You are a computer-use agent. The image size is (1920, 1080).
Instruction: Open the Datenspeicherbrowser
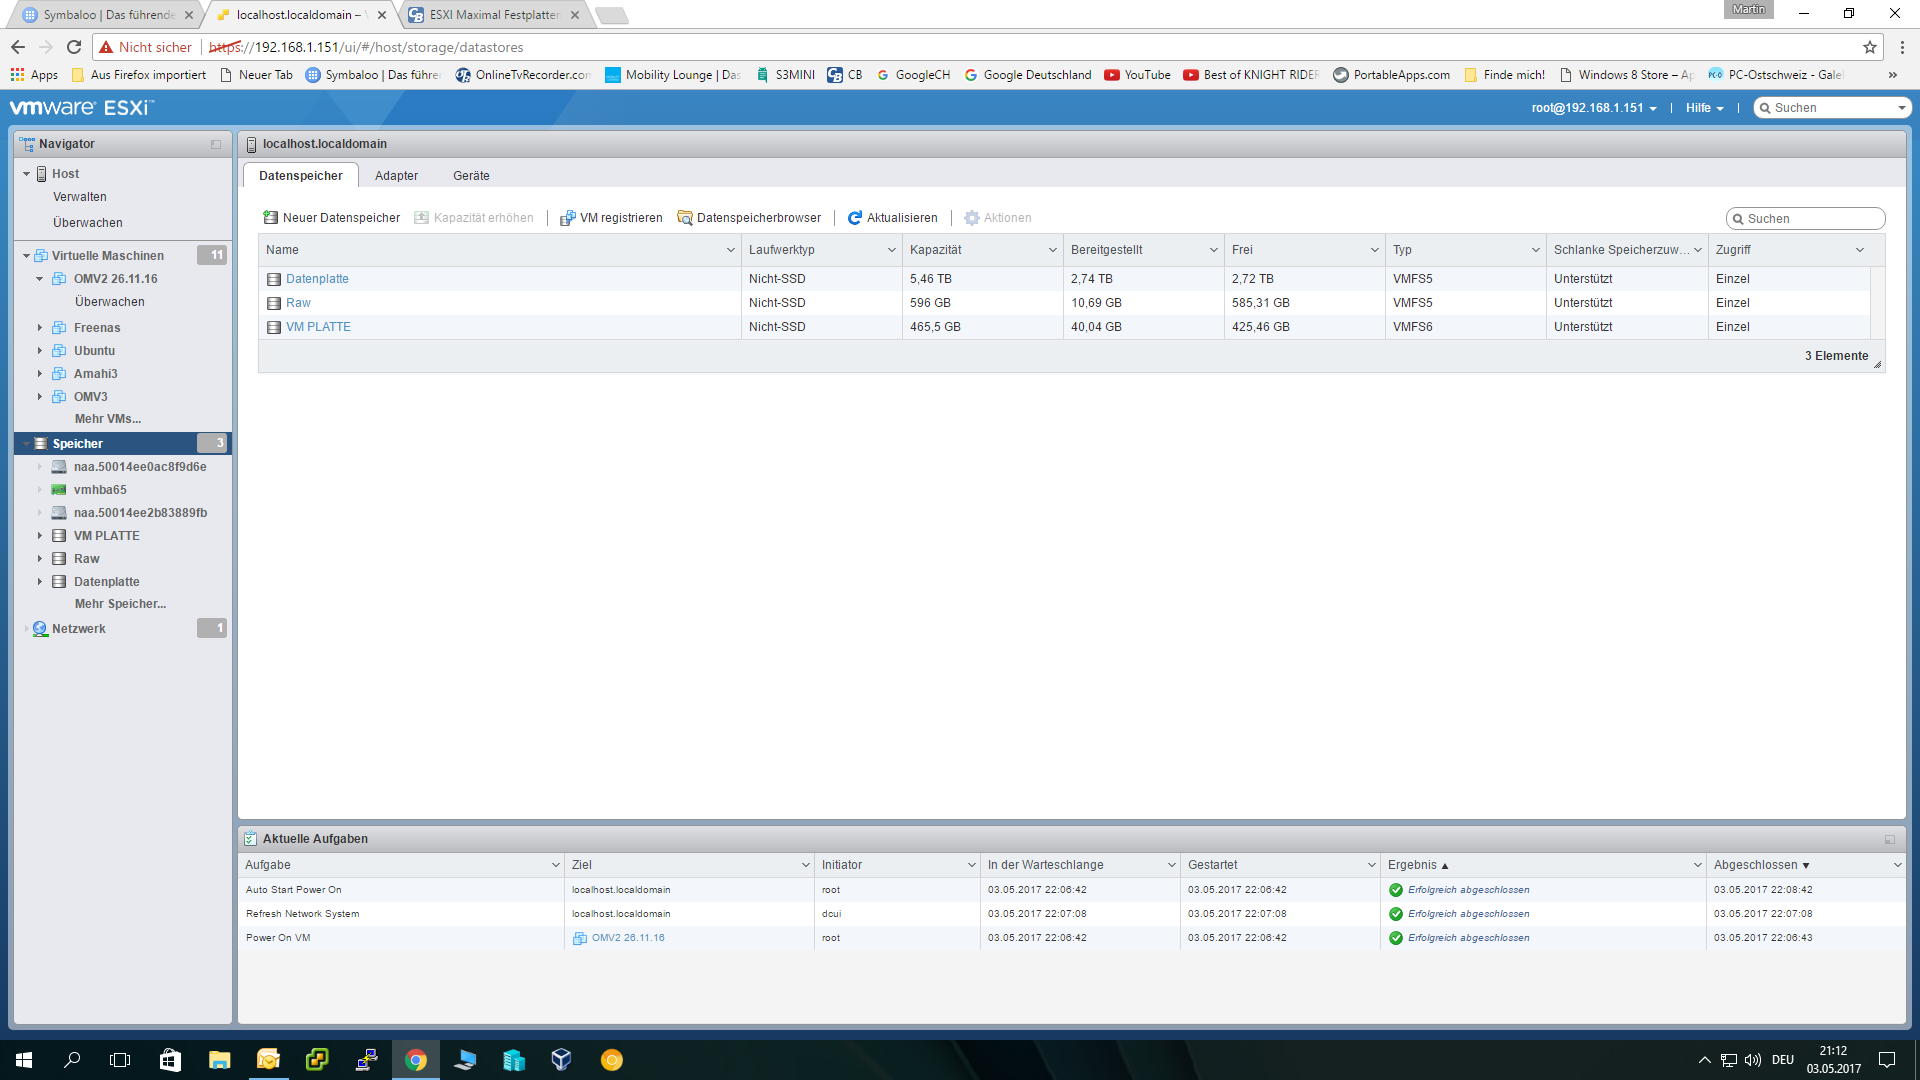[x=749, y=218]
